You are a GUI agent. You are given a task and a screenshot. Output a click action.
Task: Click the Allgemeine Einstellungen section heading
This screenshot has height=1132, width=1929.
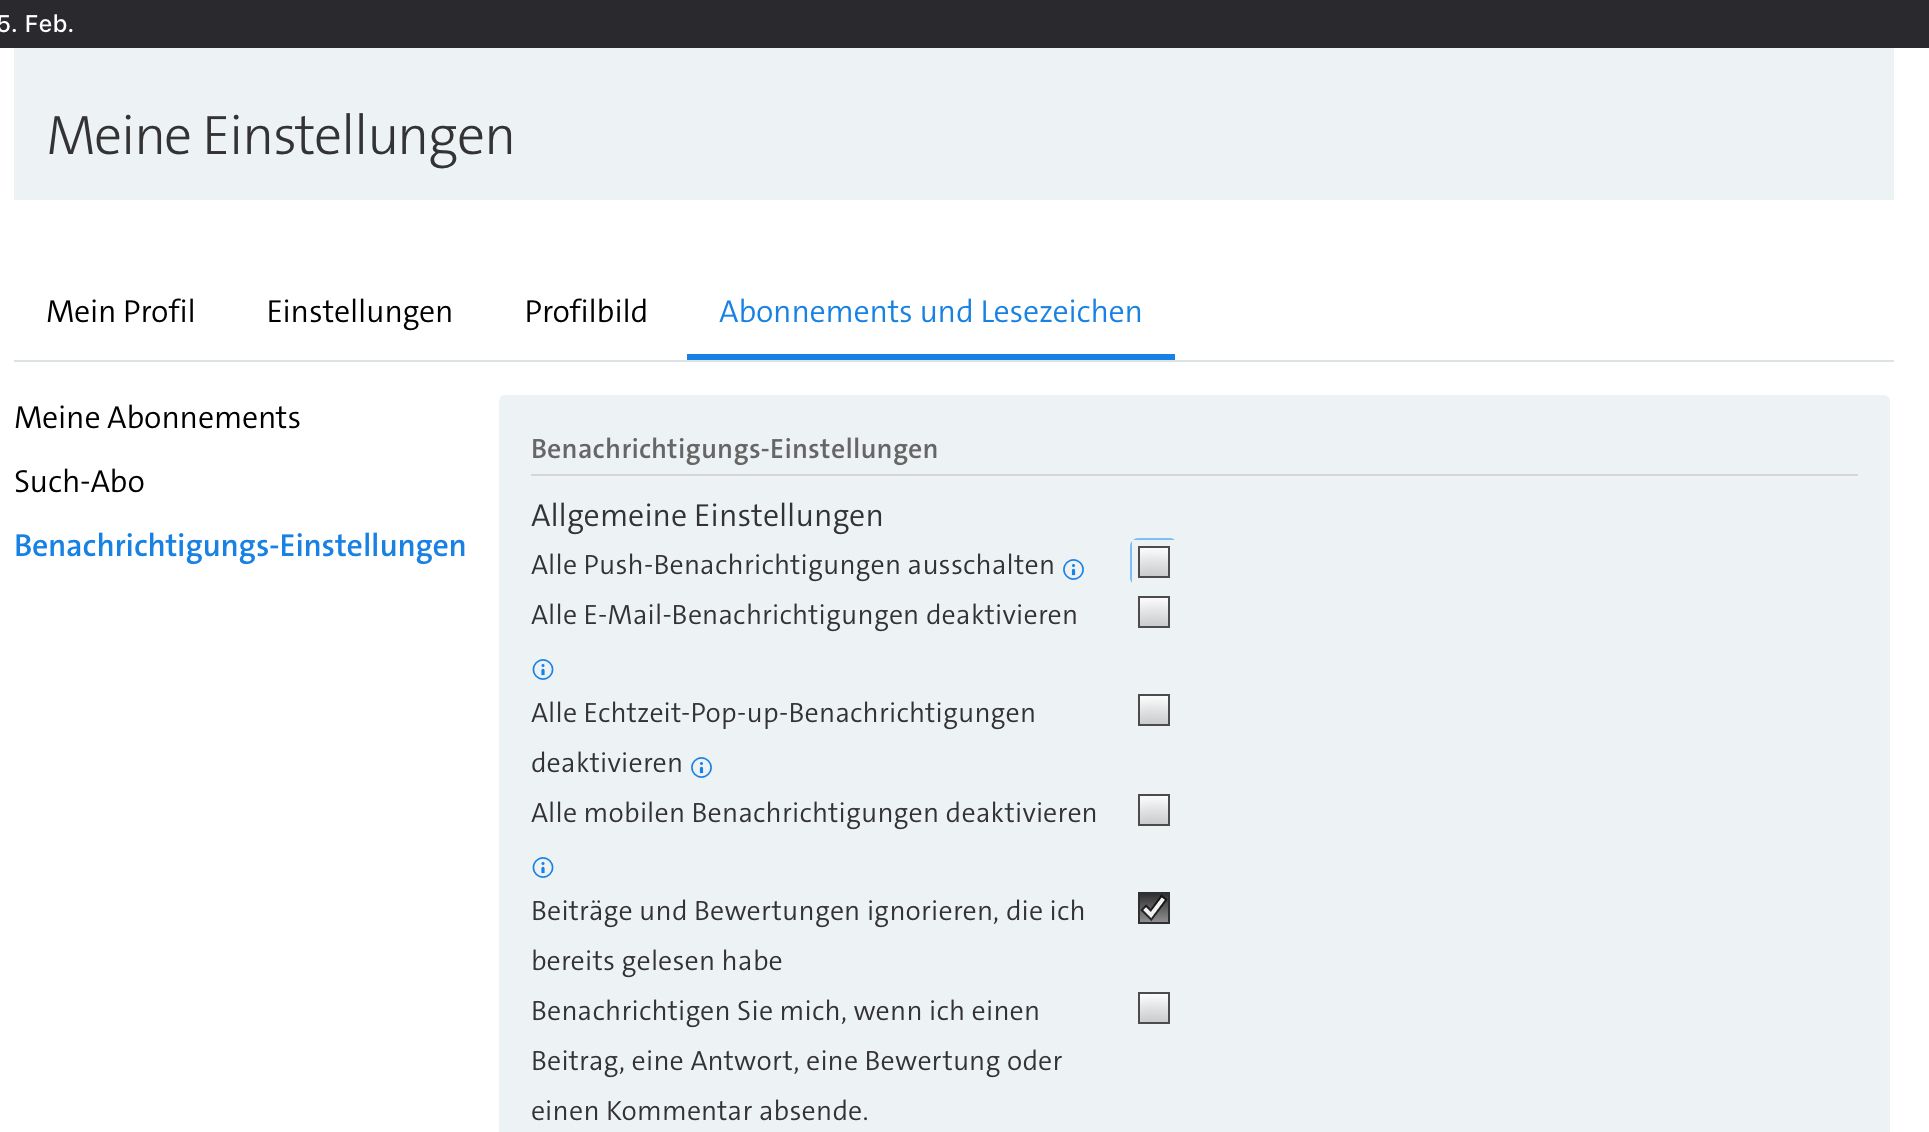pyautogui.click(x=707, y=515)
